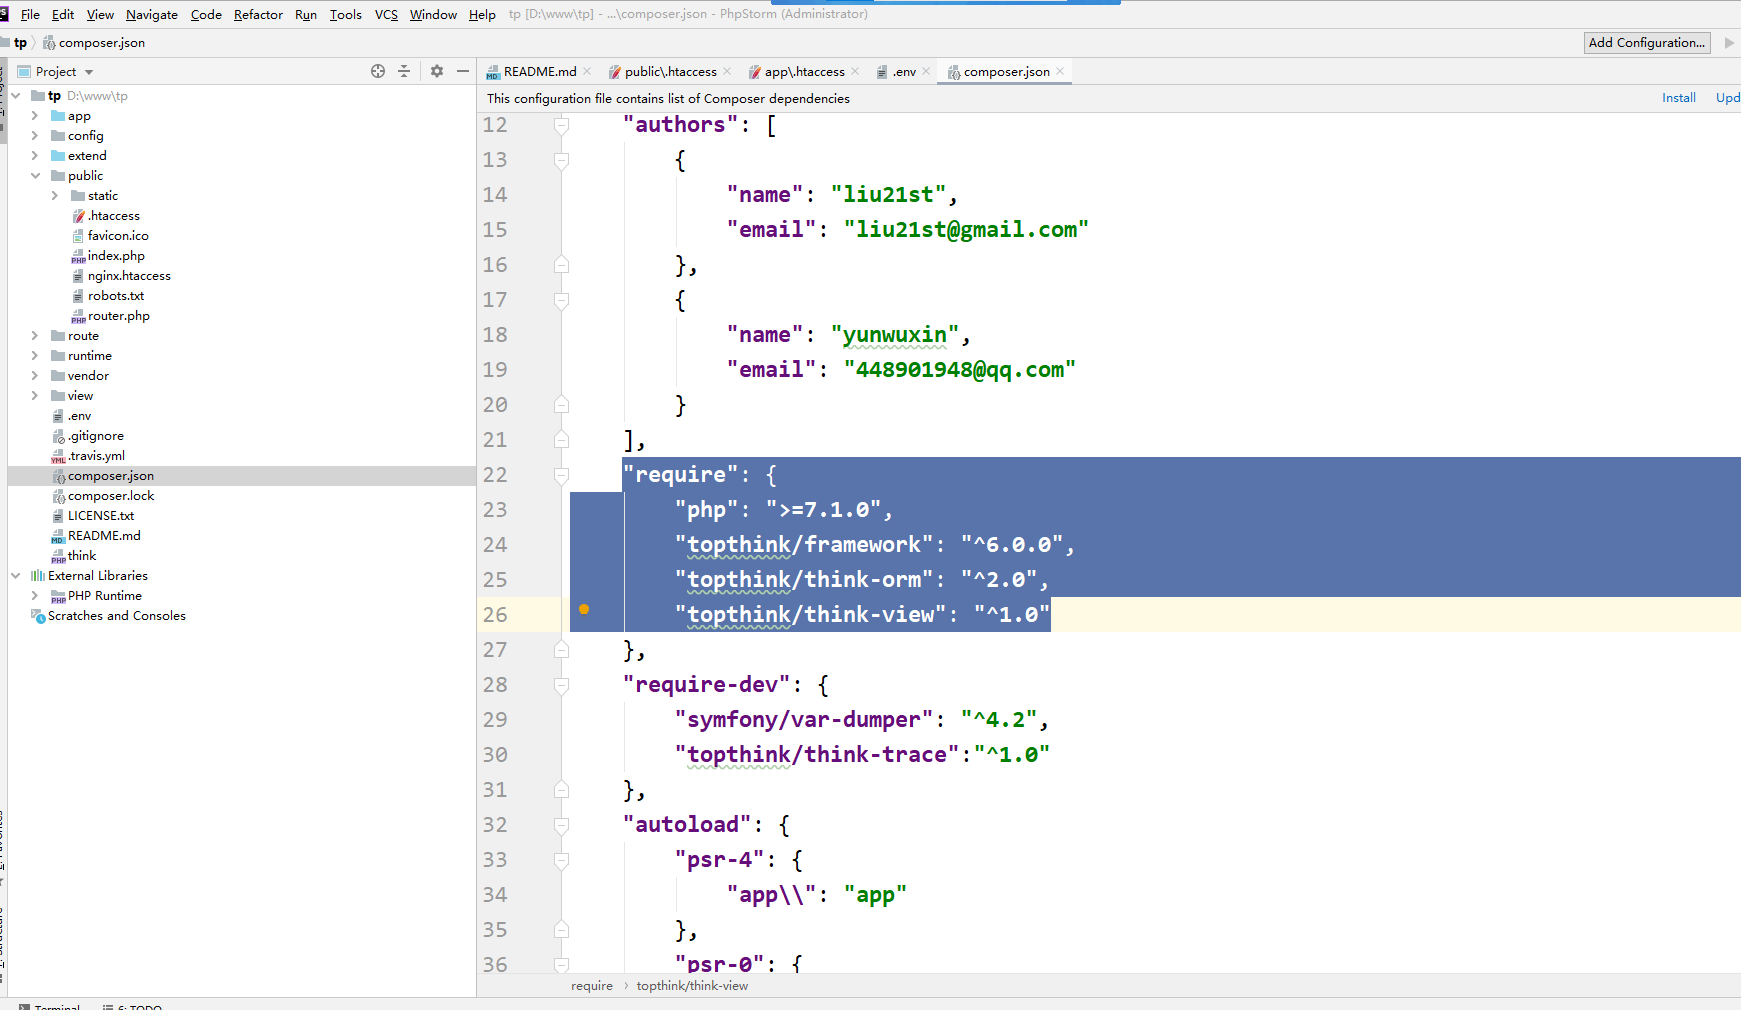Click require in the breadcrumb bar
The height and width of the screenshot is (1010, 1741).
pyautogui.click(x=592, y=986)
